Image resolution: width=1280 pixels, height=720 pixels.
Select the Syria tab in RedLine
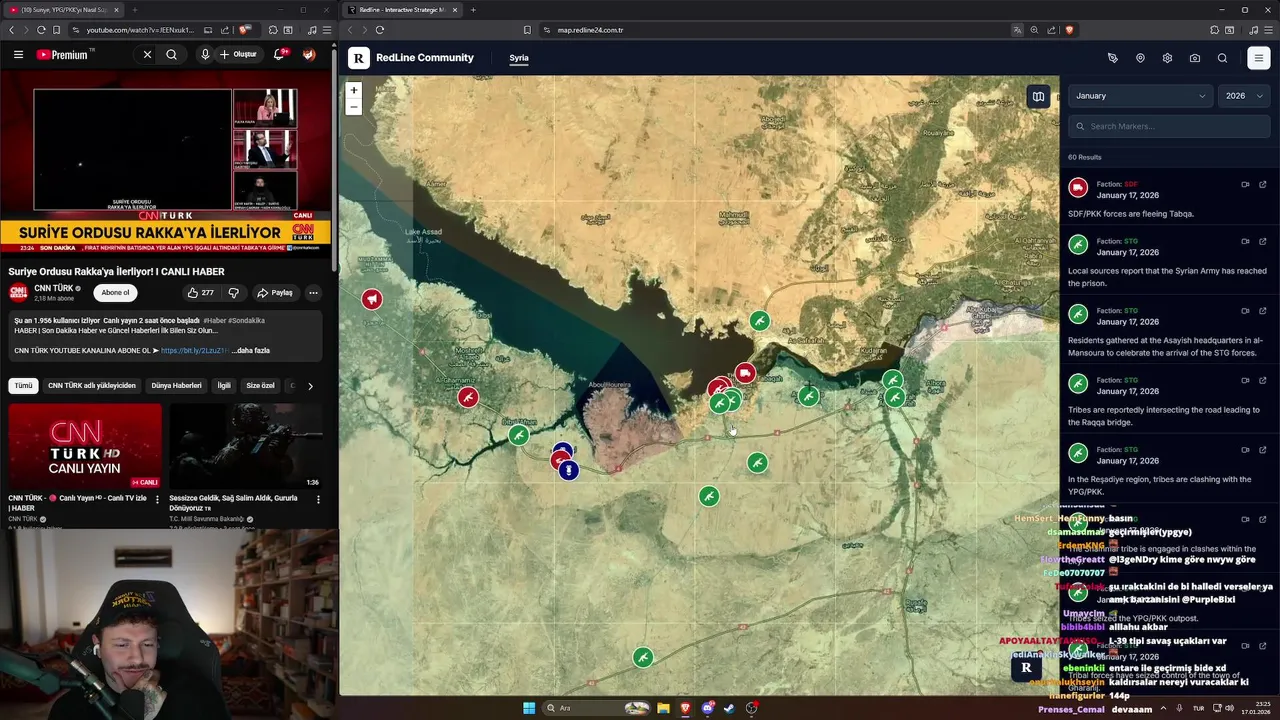pyautogui.click(x=519, y=58)
